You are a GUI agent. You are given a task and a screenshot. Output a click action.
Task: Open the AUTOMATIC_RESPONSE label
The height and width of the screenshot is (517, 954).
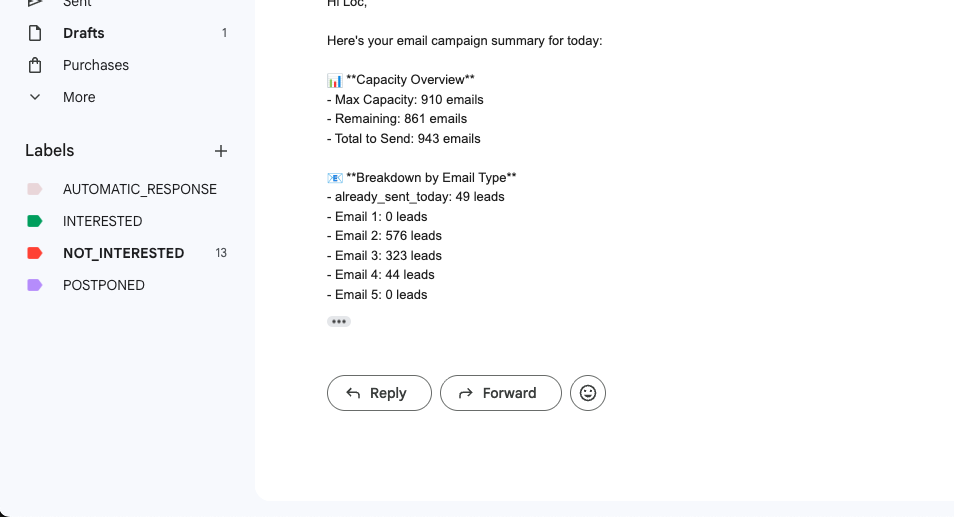pyautogui.click(x=140, y=189)
